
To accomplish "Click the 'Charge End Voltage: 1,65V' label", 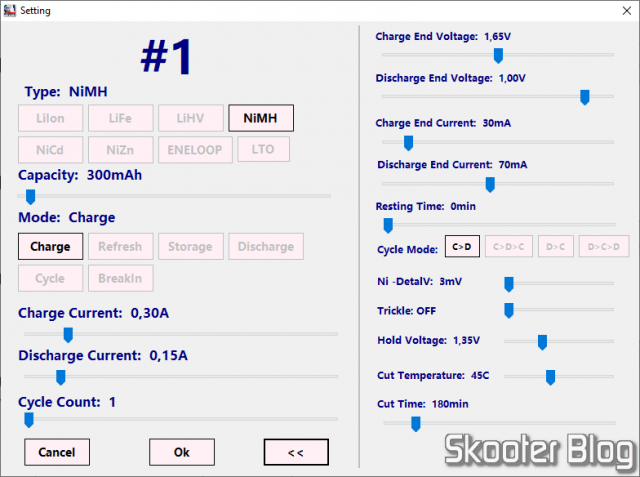I will (x=443, y=36).
